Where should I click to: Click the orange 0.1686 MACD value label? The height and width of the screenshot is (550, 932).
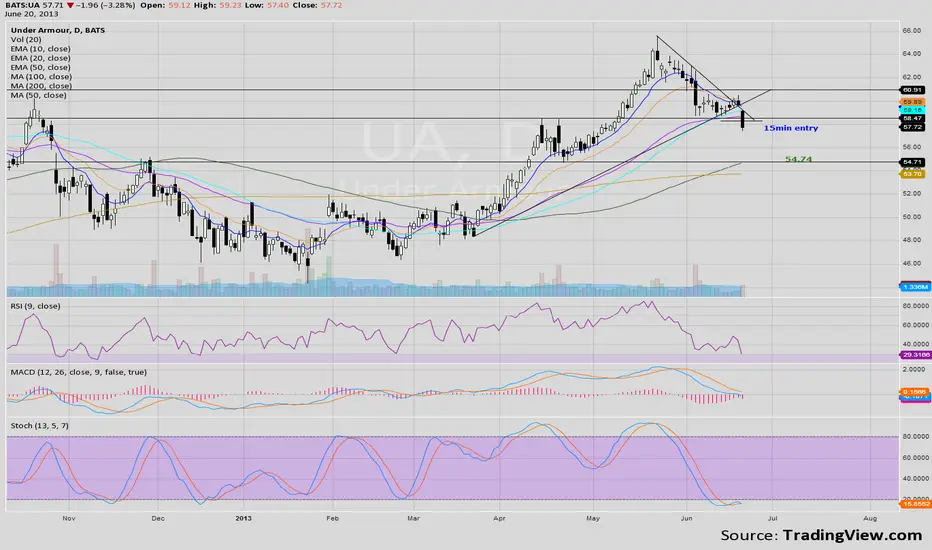(915, 392)
